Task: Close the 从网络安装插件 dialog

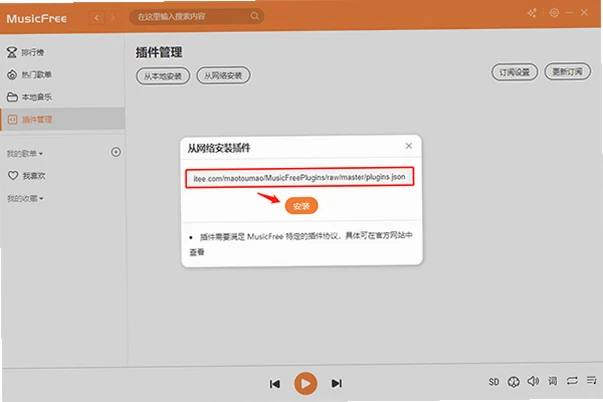Action: (408, 146)
